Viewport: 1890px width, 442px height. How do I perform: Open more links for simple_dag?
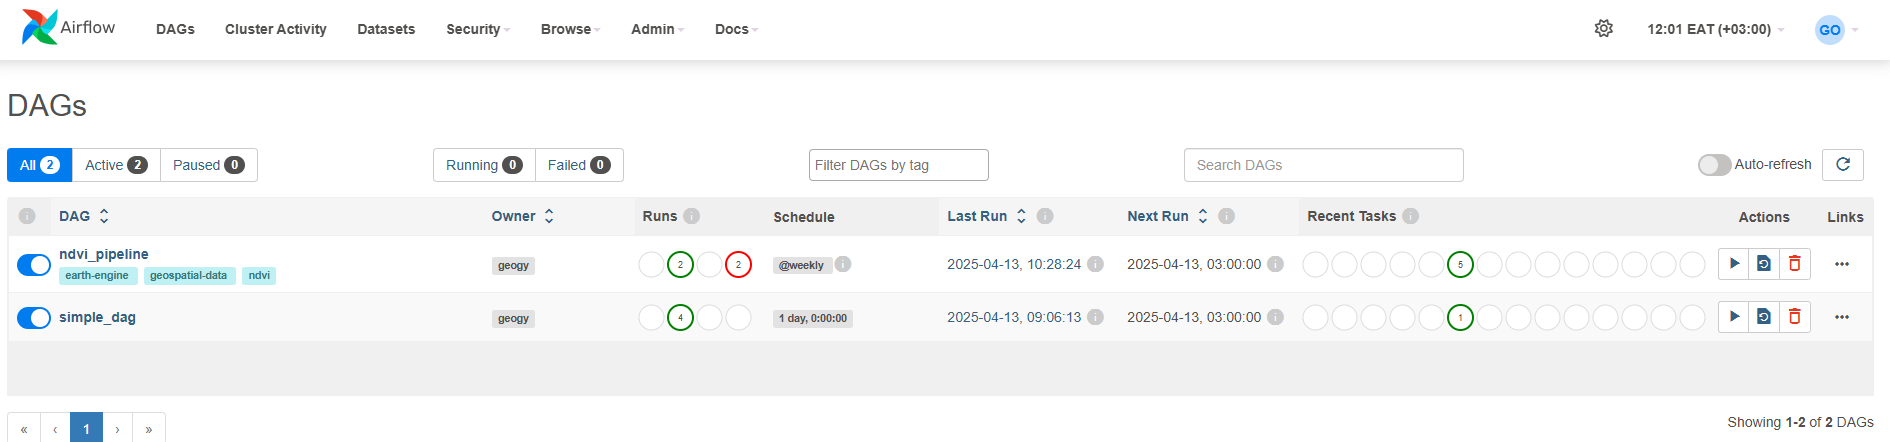click(1842, 317)
